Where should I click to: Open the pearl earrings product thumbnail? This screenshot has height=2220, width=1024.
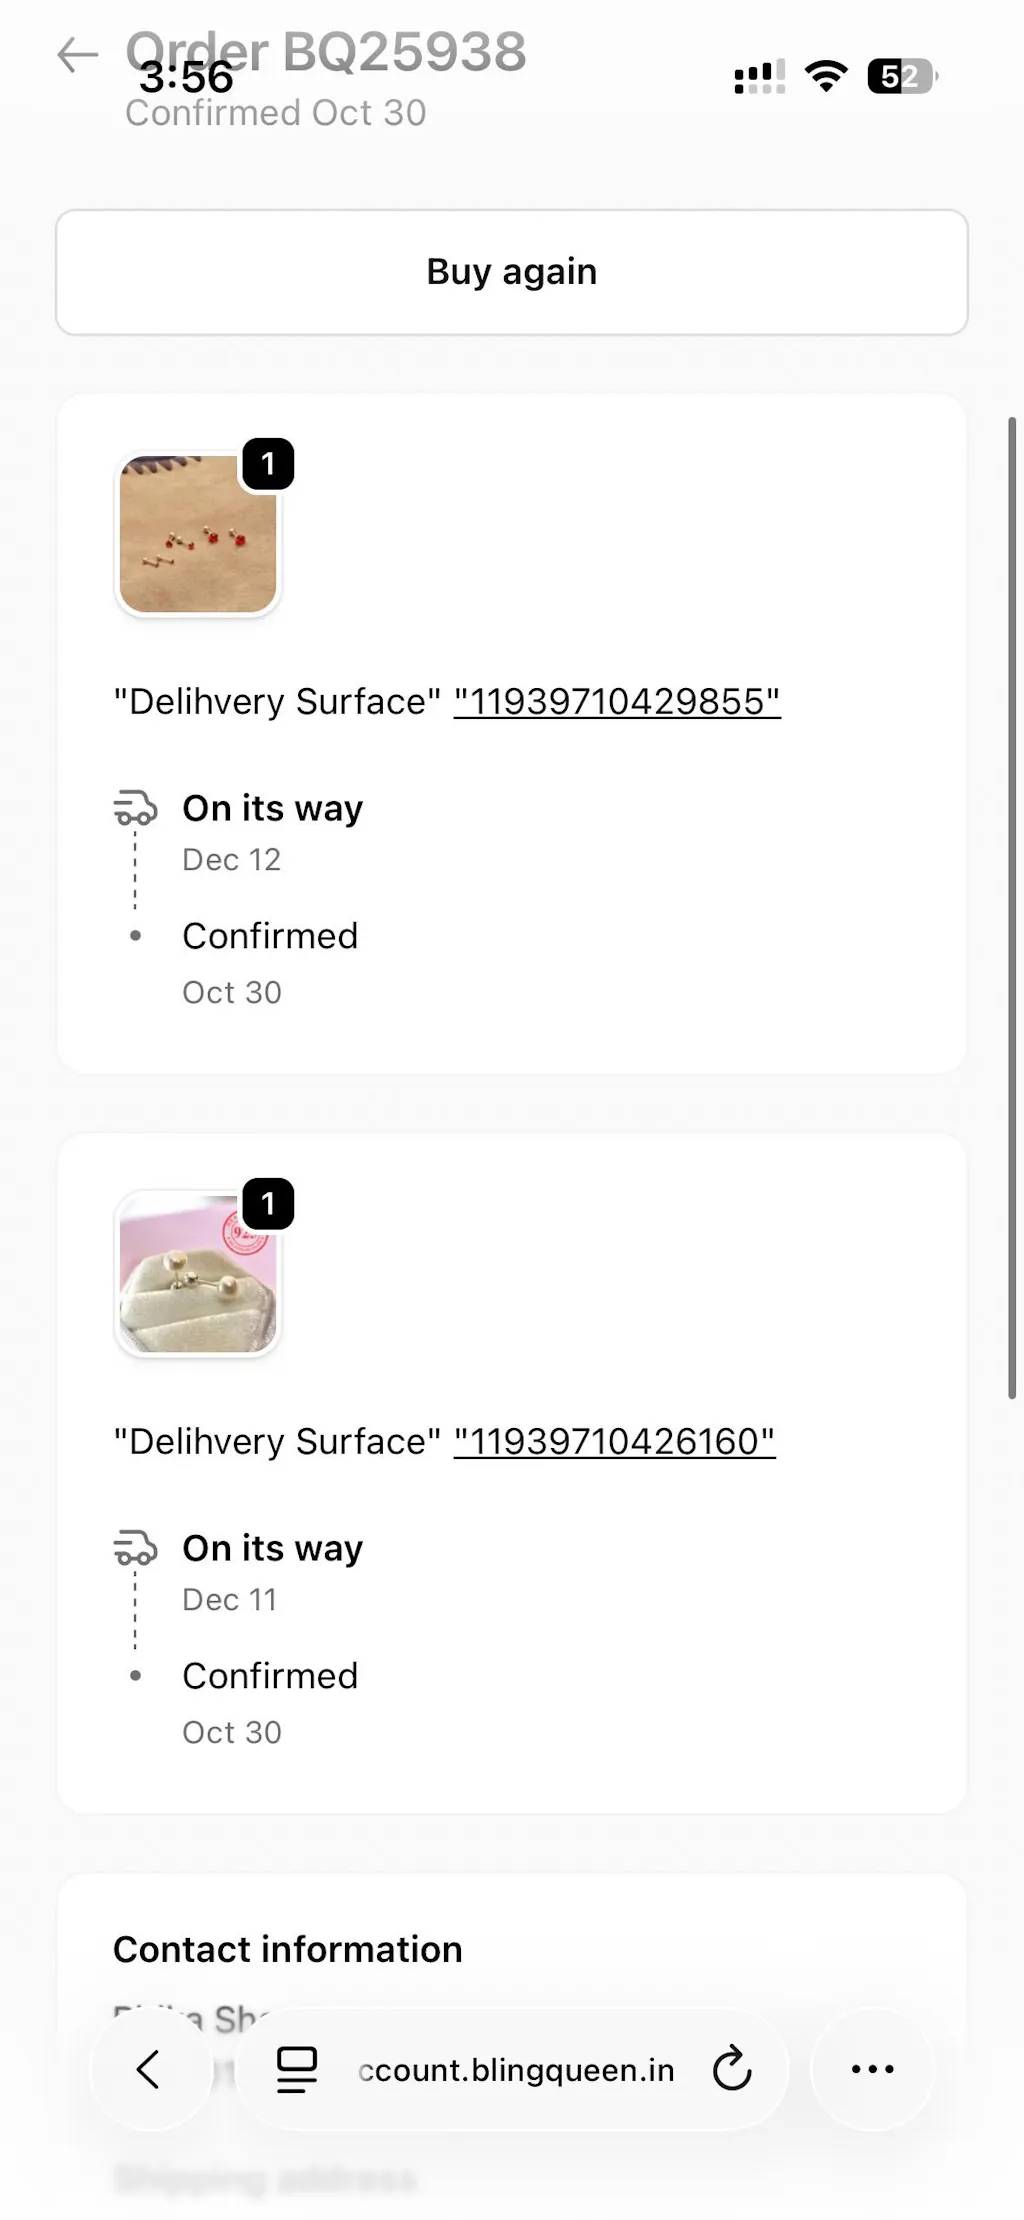(x=197, y=1274)
